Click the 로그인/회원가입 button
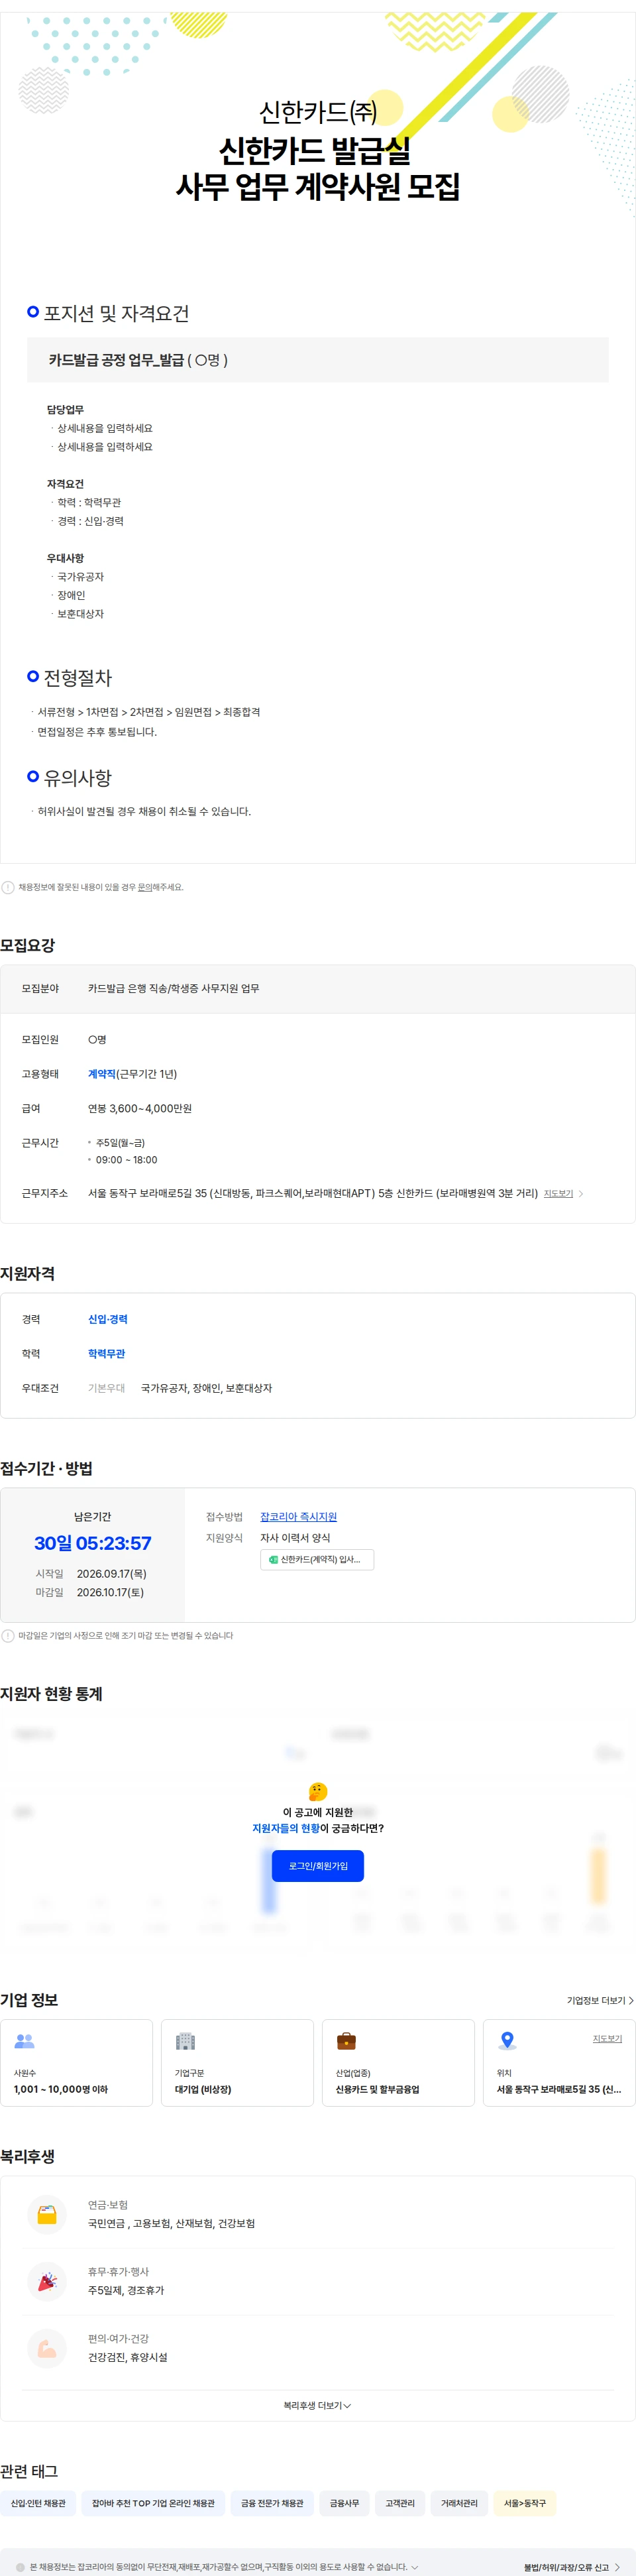This screenshot has width=636, height=2576. tap(318, 1866)
